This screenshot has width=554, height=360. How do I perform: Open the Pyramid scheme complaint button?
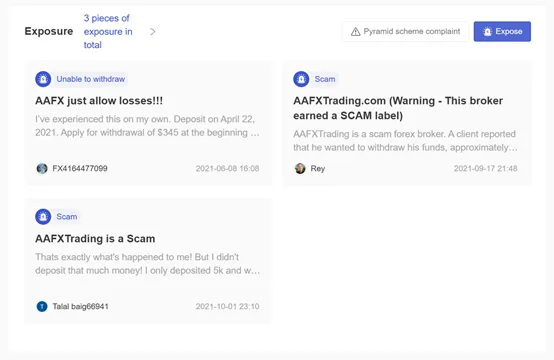pos(405,31)
